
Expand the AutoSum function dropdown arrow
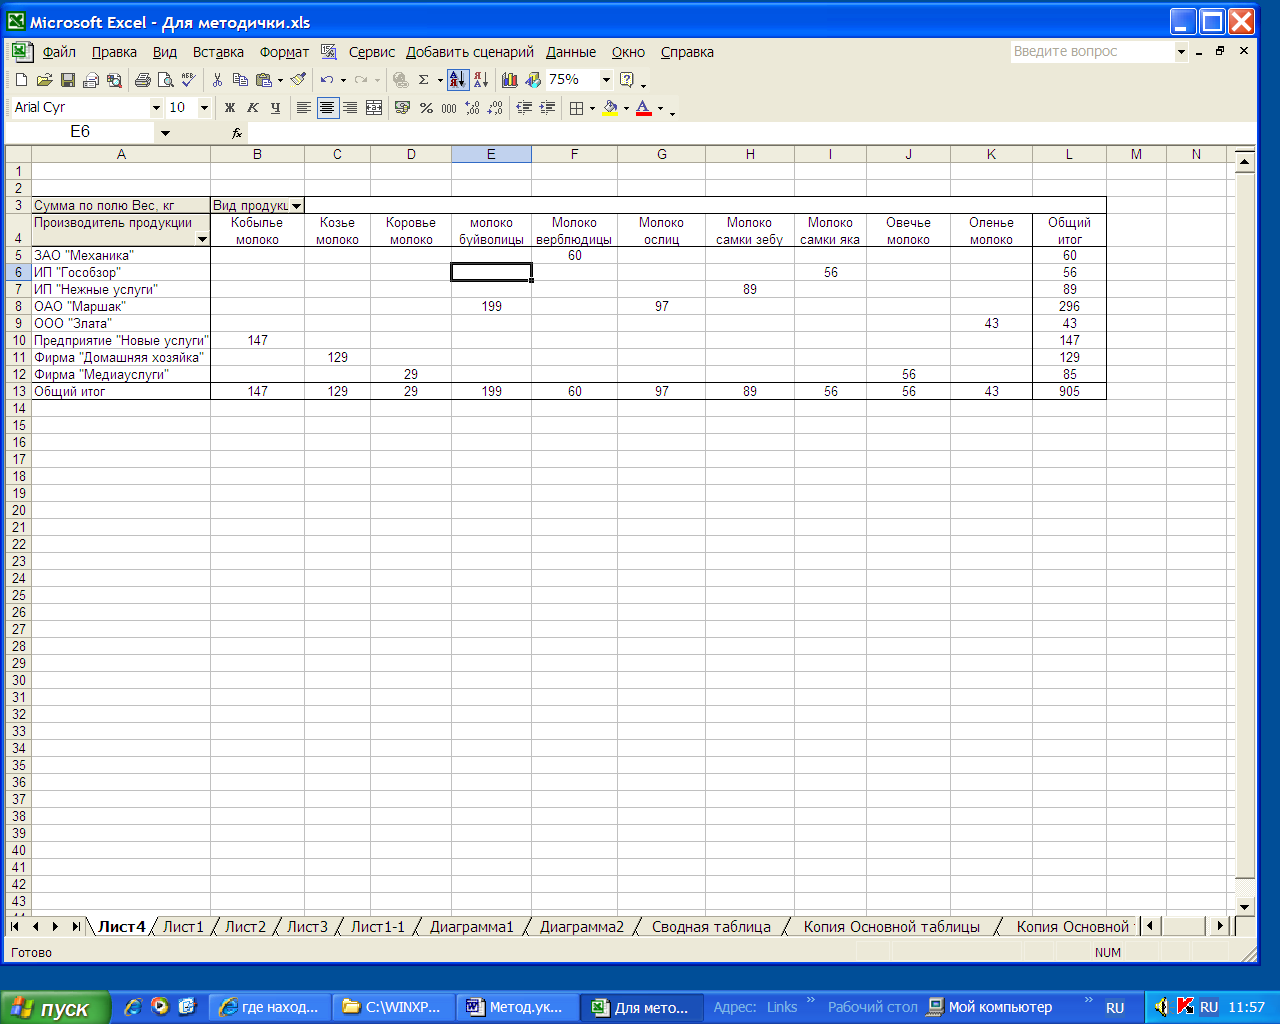(440, 80)
